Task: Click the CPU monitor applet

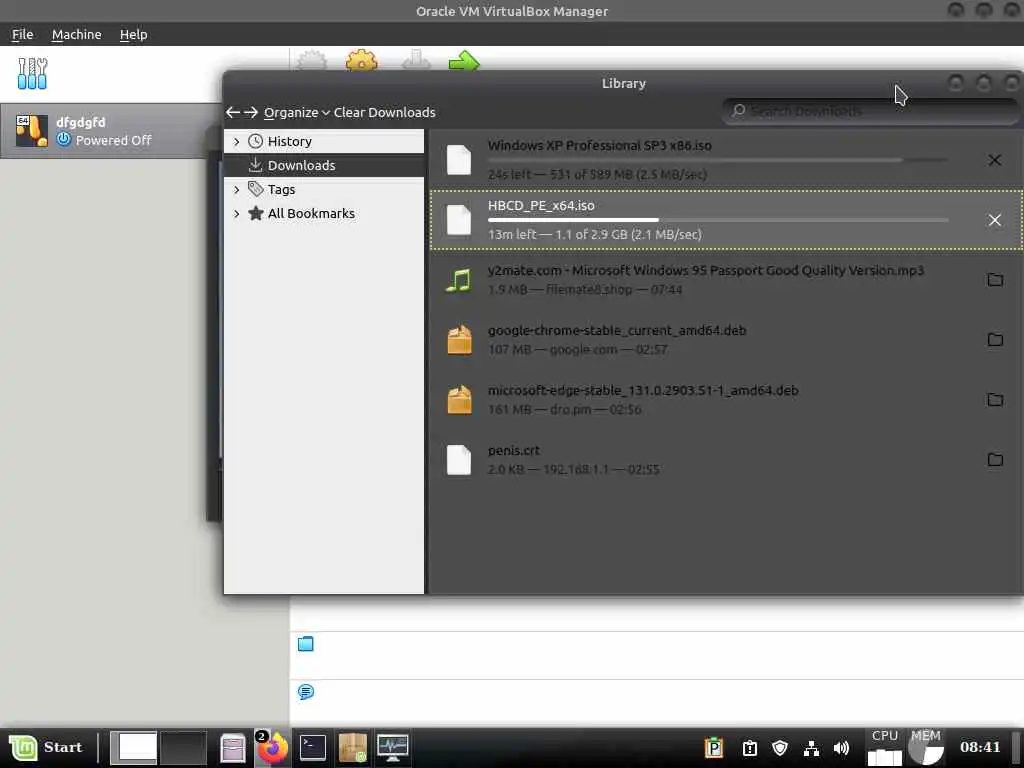Action: click(885, 748)
